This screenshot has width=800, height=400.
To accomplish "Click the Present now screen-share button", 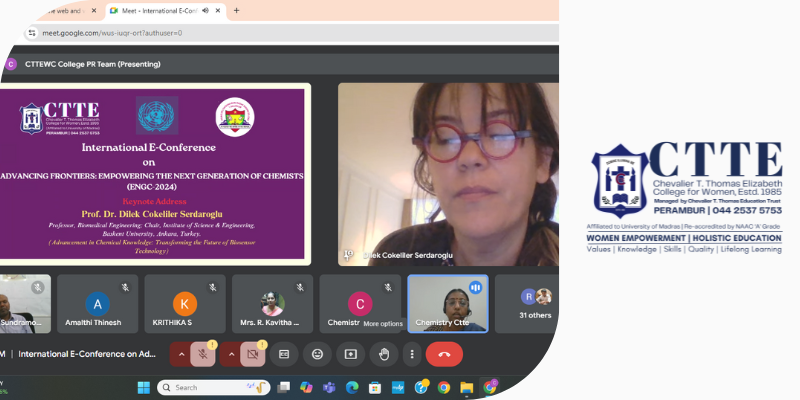I will (x=351, y=354).
